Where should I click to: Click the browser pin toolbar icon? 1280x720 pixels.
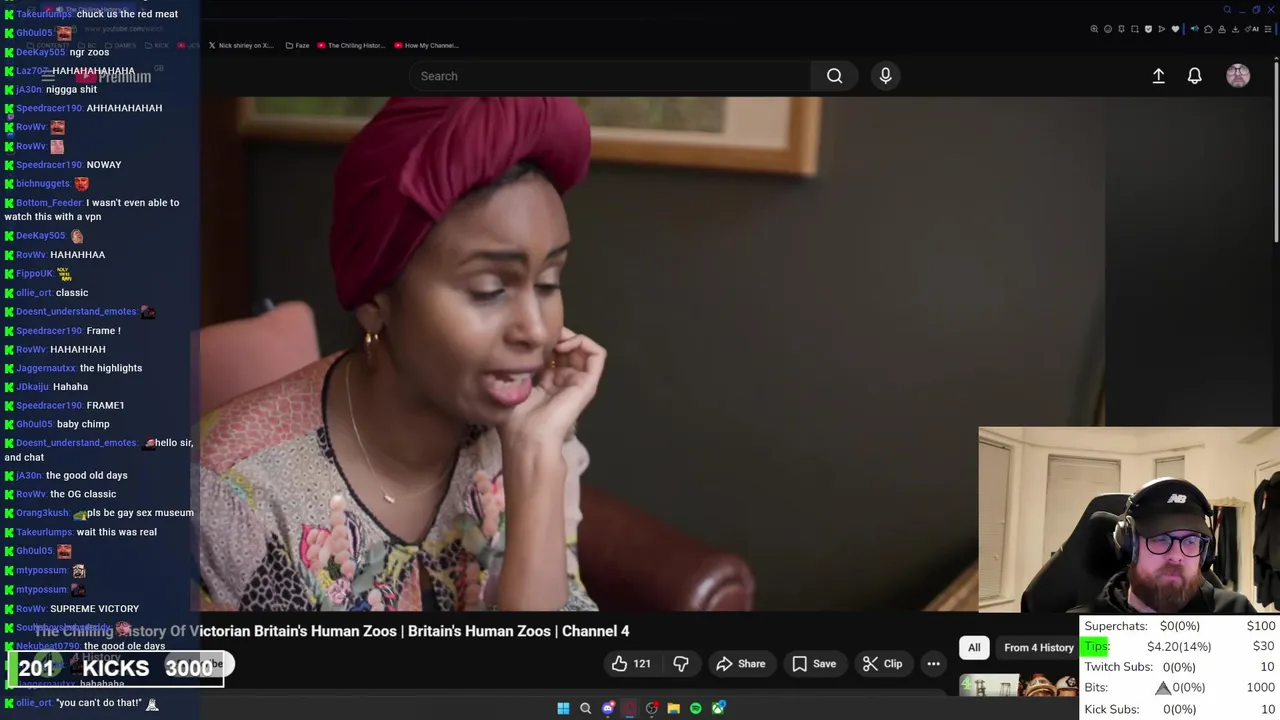(x=1121, y=29)
